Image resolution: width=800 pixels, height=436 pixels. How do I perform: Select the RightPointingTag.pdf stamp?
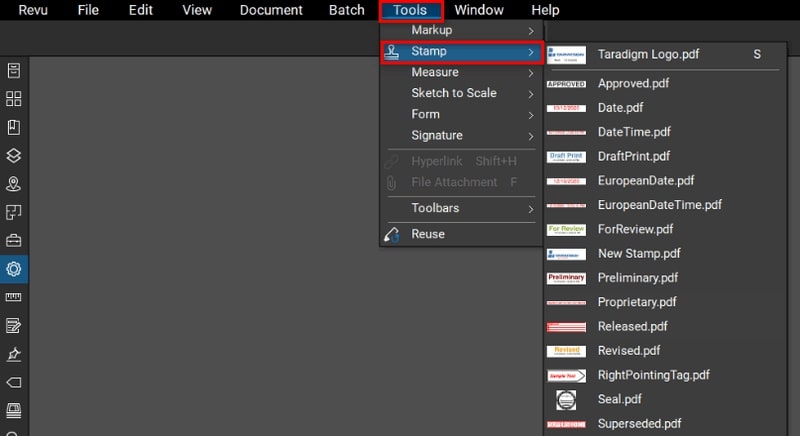point(653,375)
